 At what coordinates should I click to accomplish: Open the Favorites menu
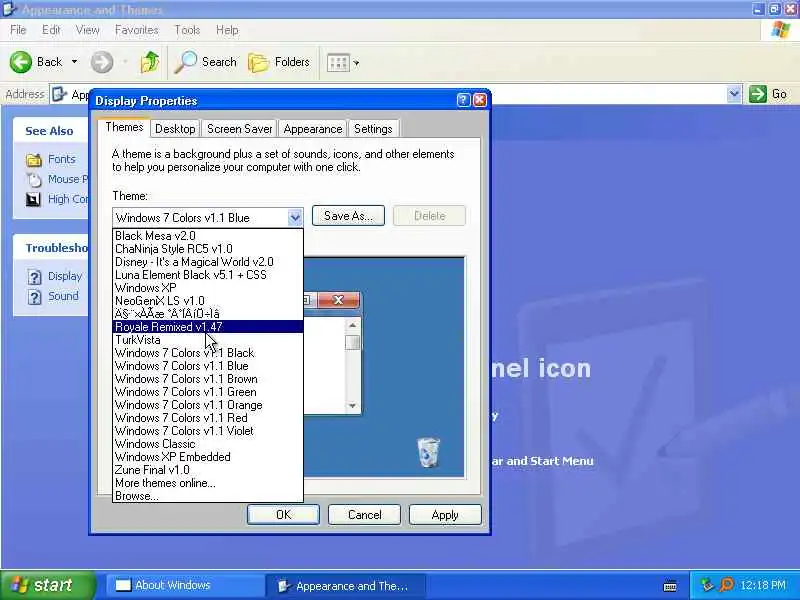136,30
